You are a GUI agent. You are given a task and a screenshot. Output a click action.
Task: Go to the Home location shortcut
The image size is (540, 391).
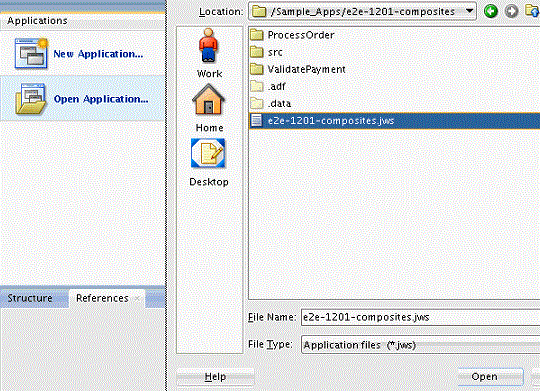209,108
